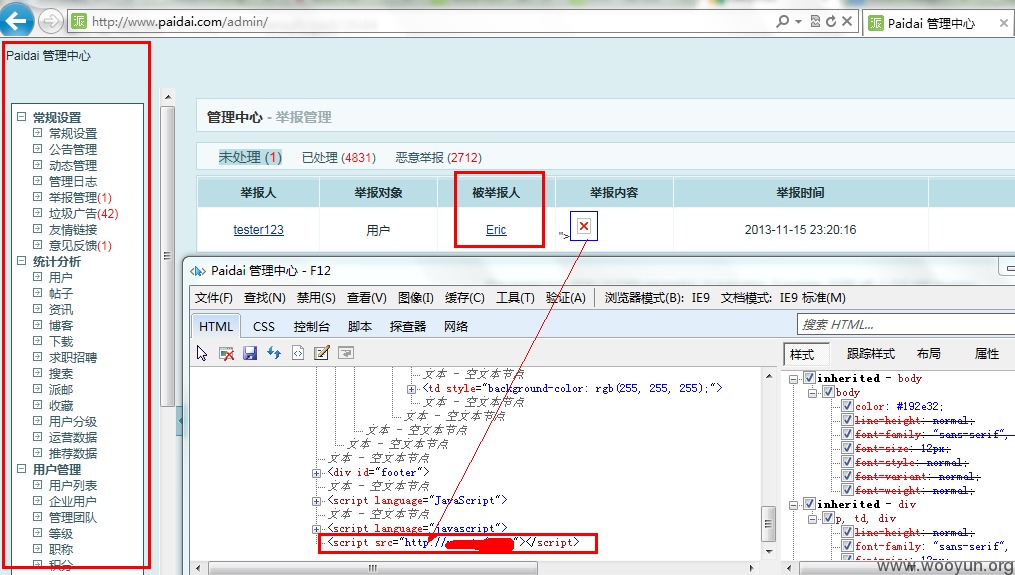Switch to the 网络 tab

pyautogui.click(x=456, y=326)
